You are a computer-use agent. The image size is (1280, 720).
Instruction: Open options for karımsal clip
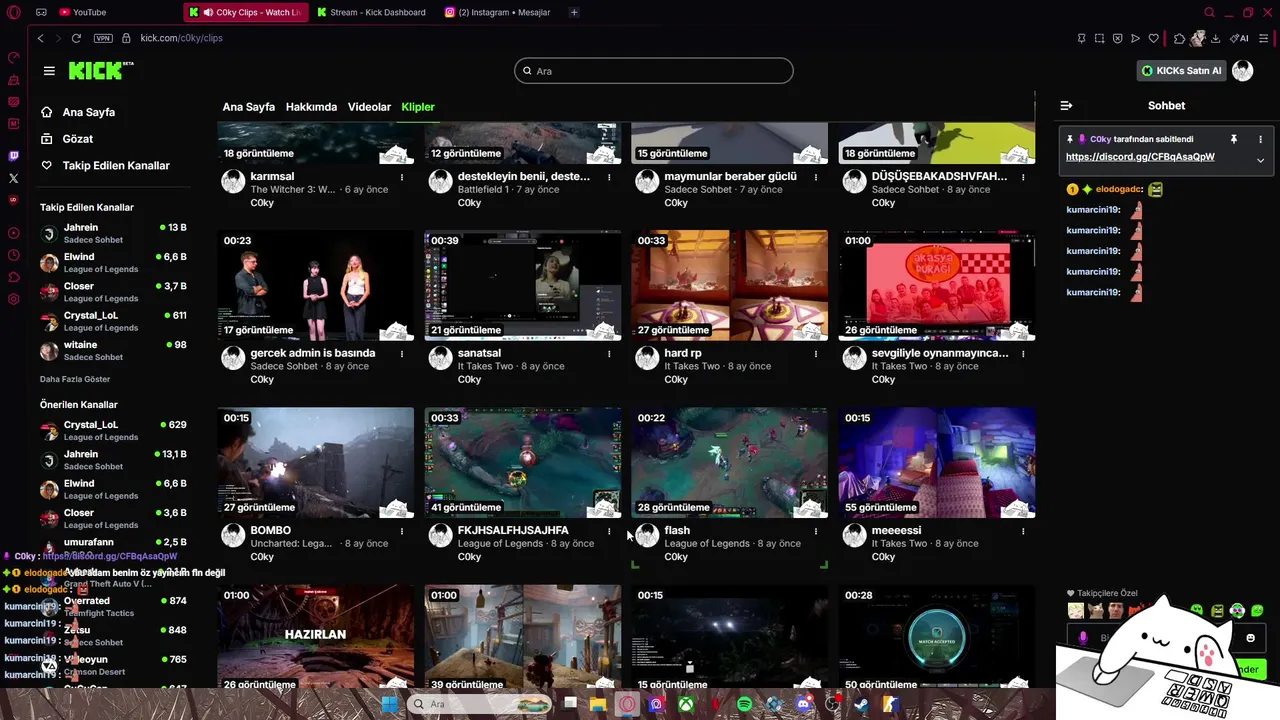point(402,177)
